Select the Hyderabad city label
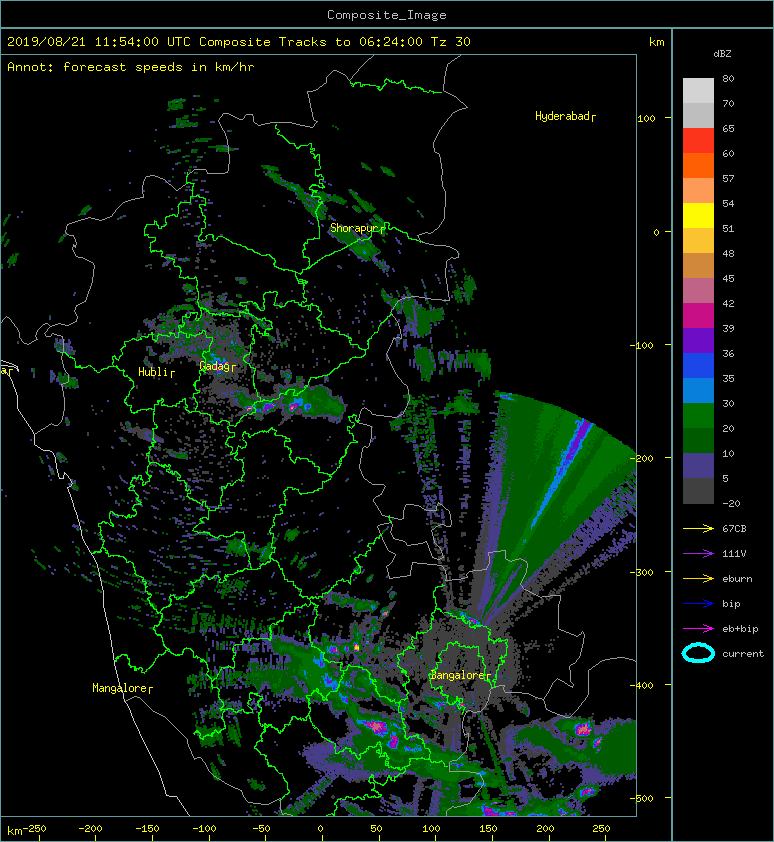Screen dimensions: 774x842 (x=562, y=116)
